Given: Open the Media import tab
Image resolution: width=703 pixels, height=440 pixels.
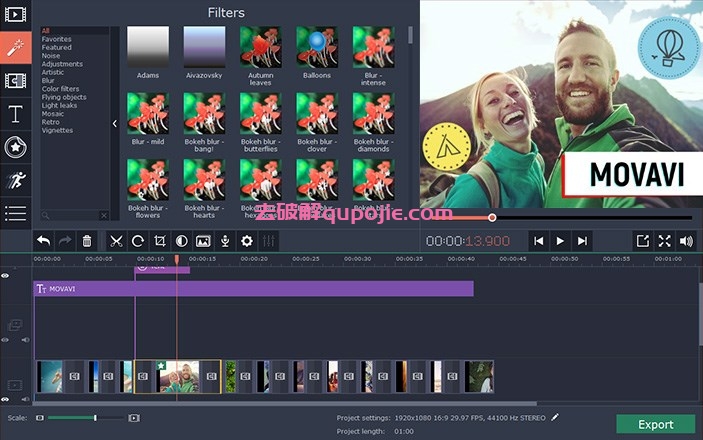Looking at the screenshot, I should click(15, 14).
